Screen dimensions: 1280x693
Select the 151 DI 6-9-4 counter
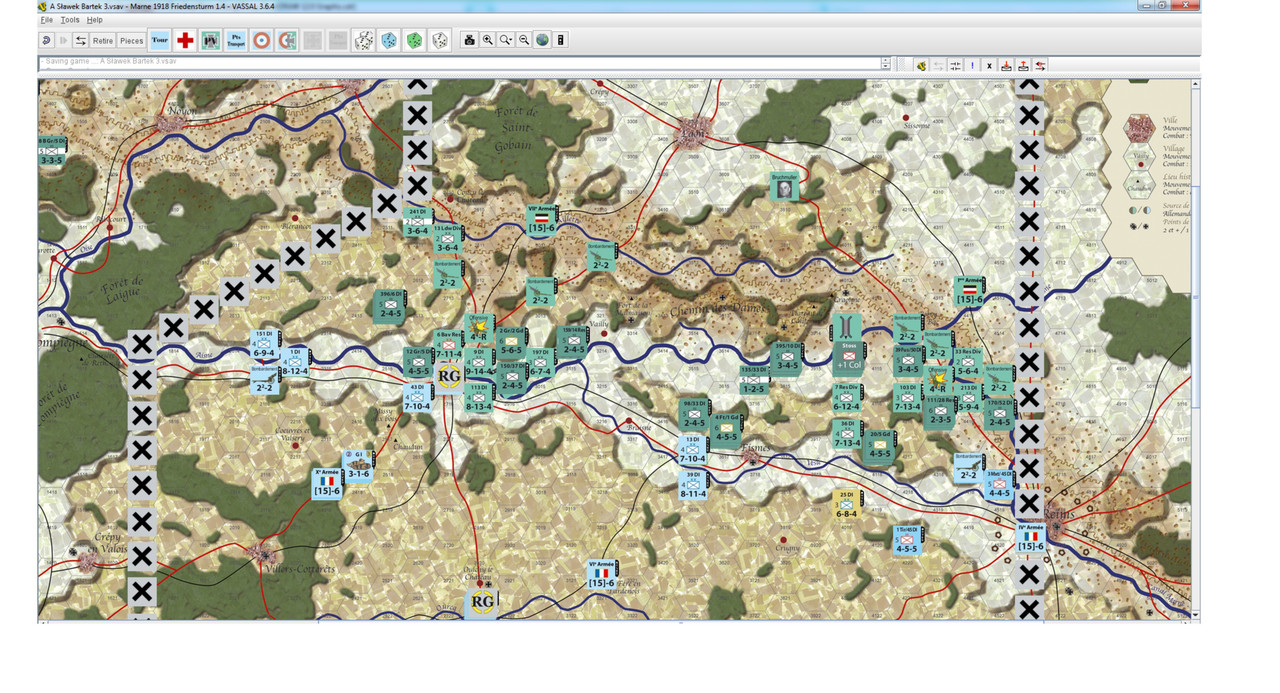click(264, 344)
